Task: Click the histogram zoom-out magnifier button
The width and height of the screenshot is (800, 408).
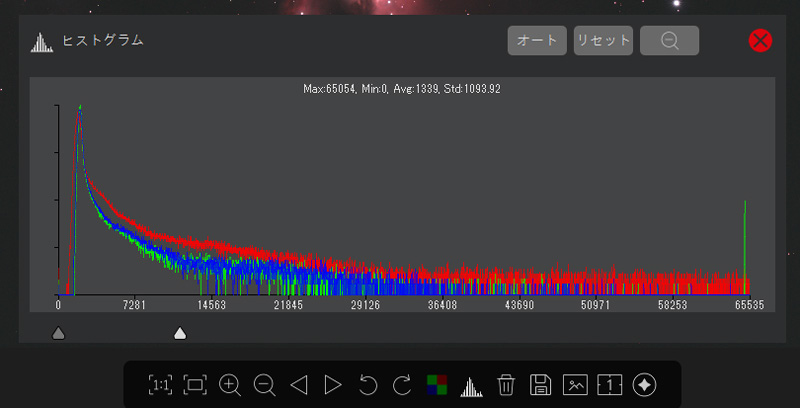Action: (x=669, y=40)
